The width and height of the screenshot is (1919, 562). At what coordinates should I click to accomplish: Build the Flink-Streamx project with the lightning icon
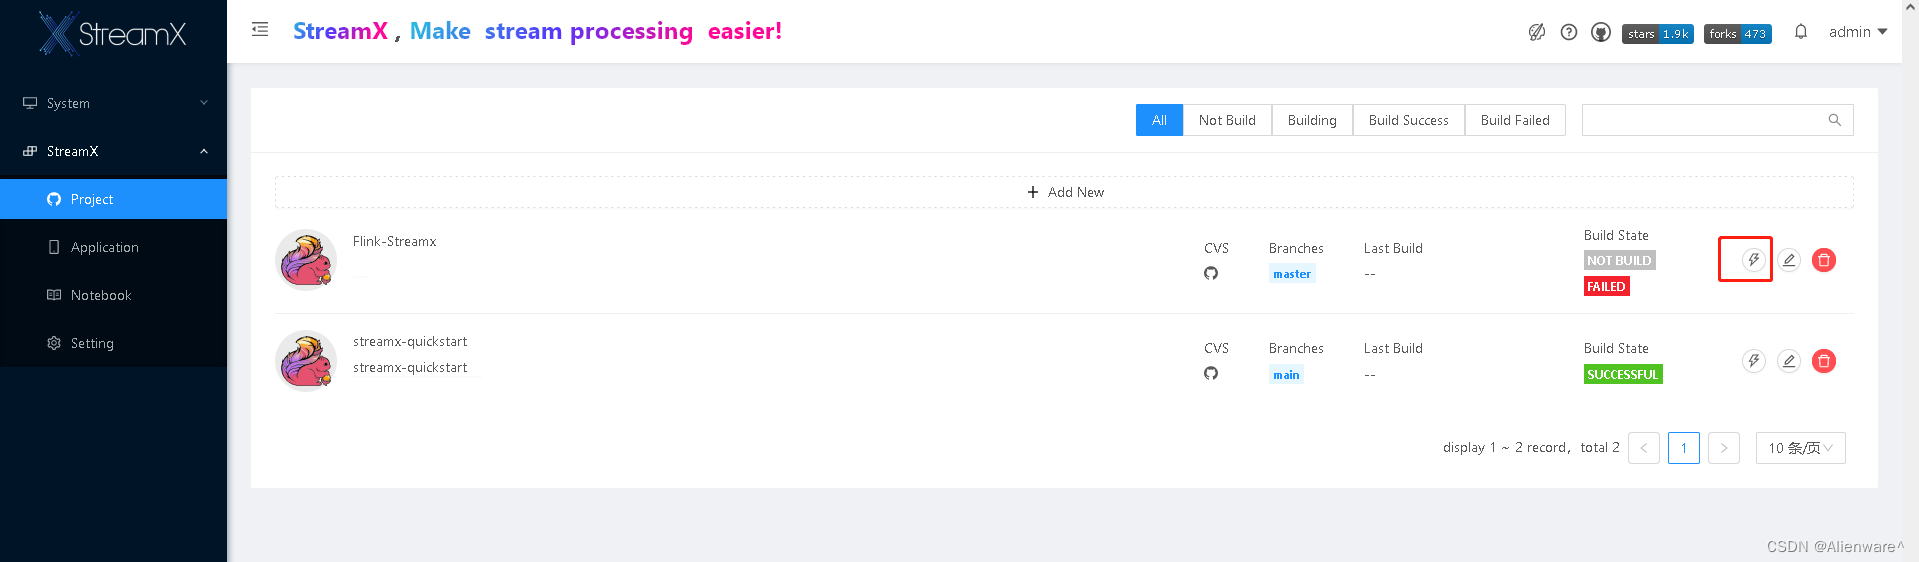point(1753,260)
